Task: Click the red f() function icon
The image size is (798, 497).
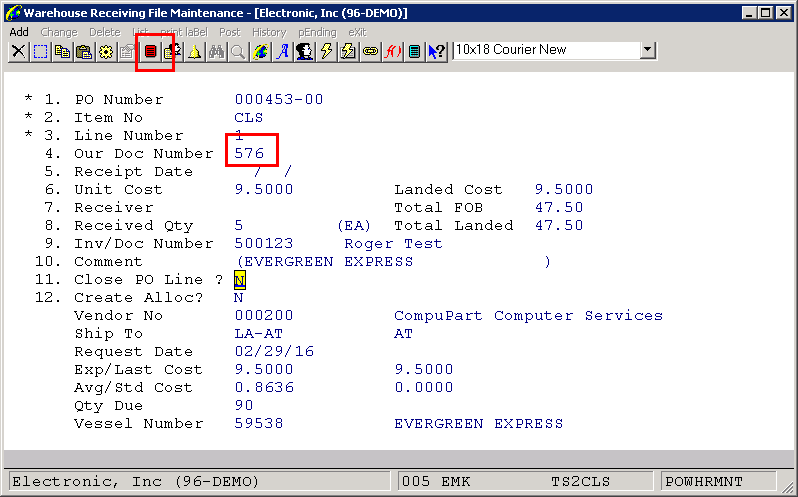Action: [x=392, y=51]
